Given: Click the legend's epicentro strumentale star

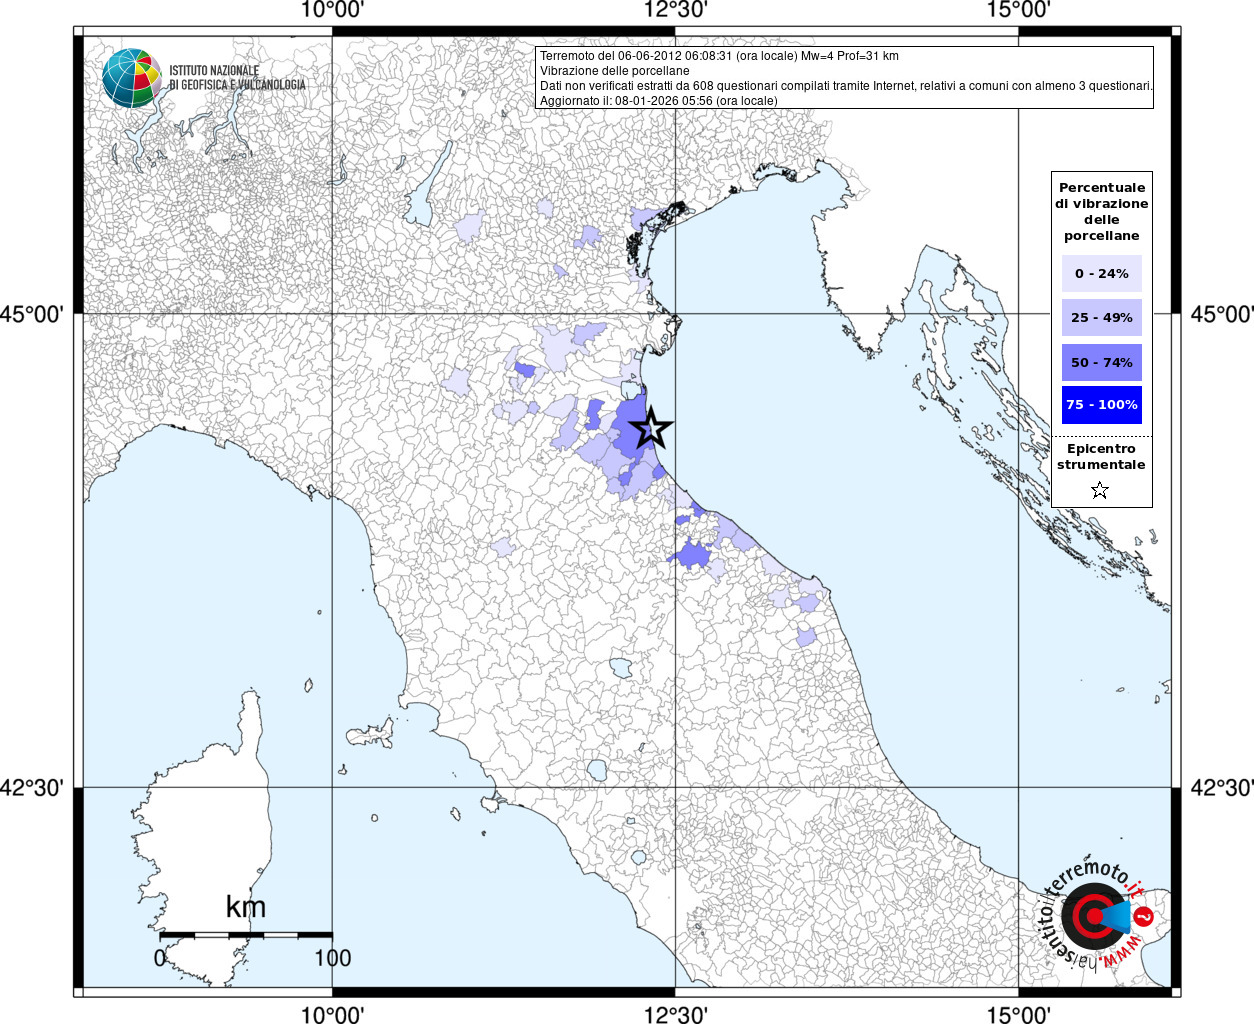Looking at the screenshot, I should [x=1100, y=490].
